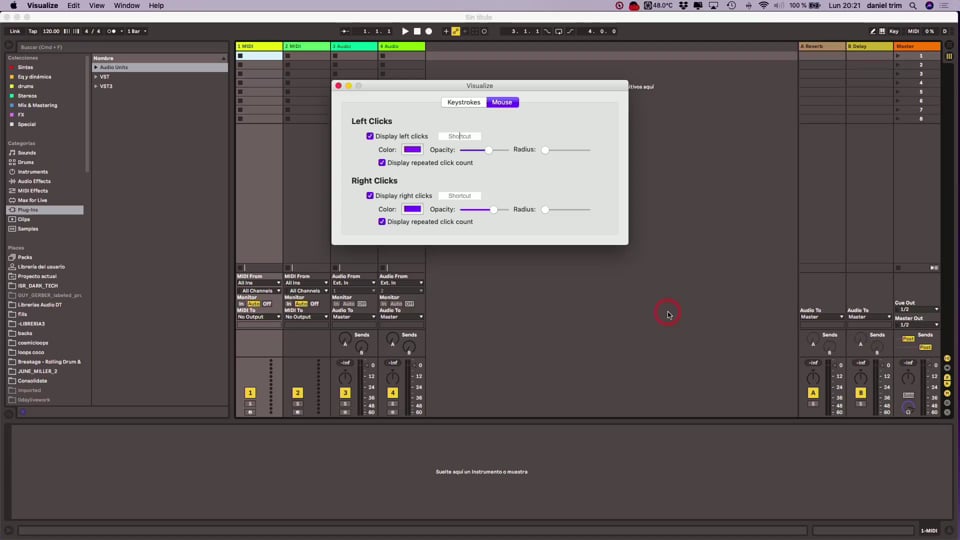960x540 pixels.
Task: Open the track 3 Audio From Ext. In dropdown
Action: click(354, 283)
